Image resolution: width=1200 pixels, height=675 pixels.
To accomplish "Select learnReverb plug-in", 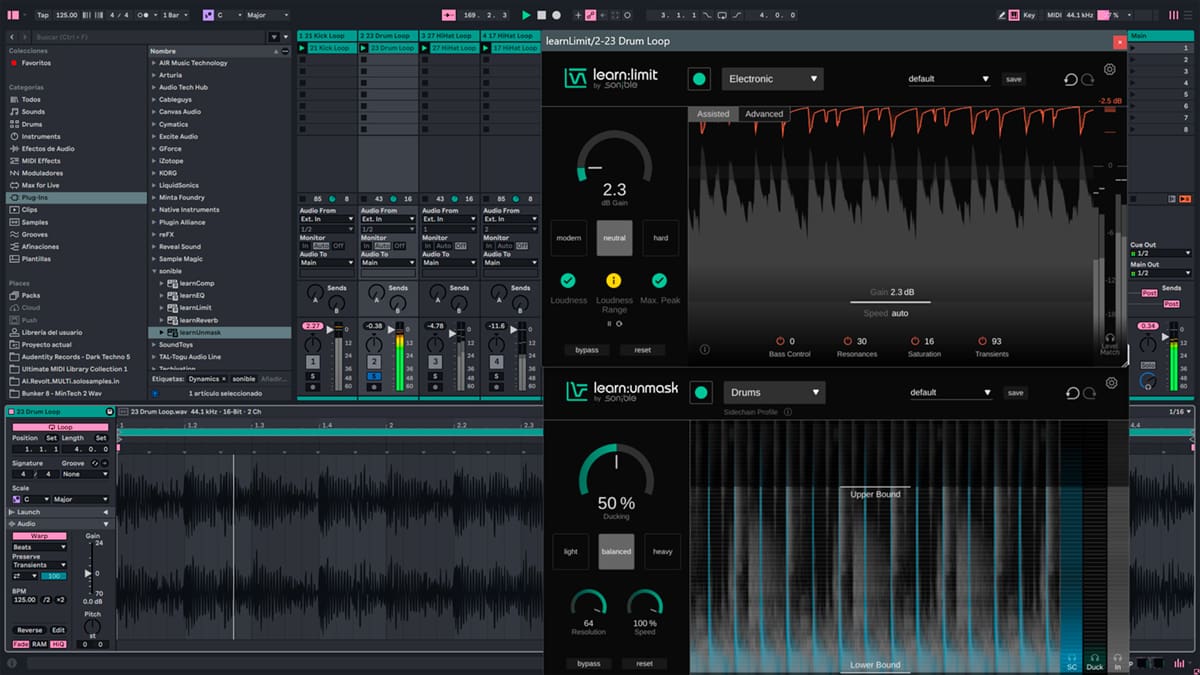I will tap(198, 320).
